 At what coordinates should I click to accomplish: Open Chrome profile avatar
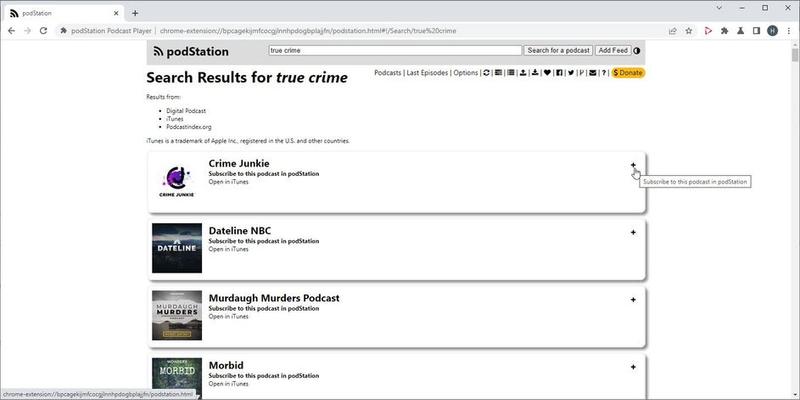point(772,31)
